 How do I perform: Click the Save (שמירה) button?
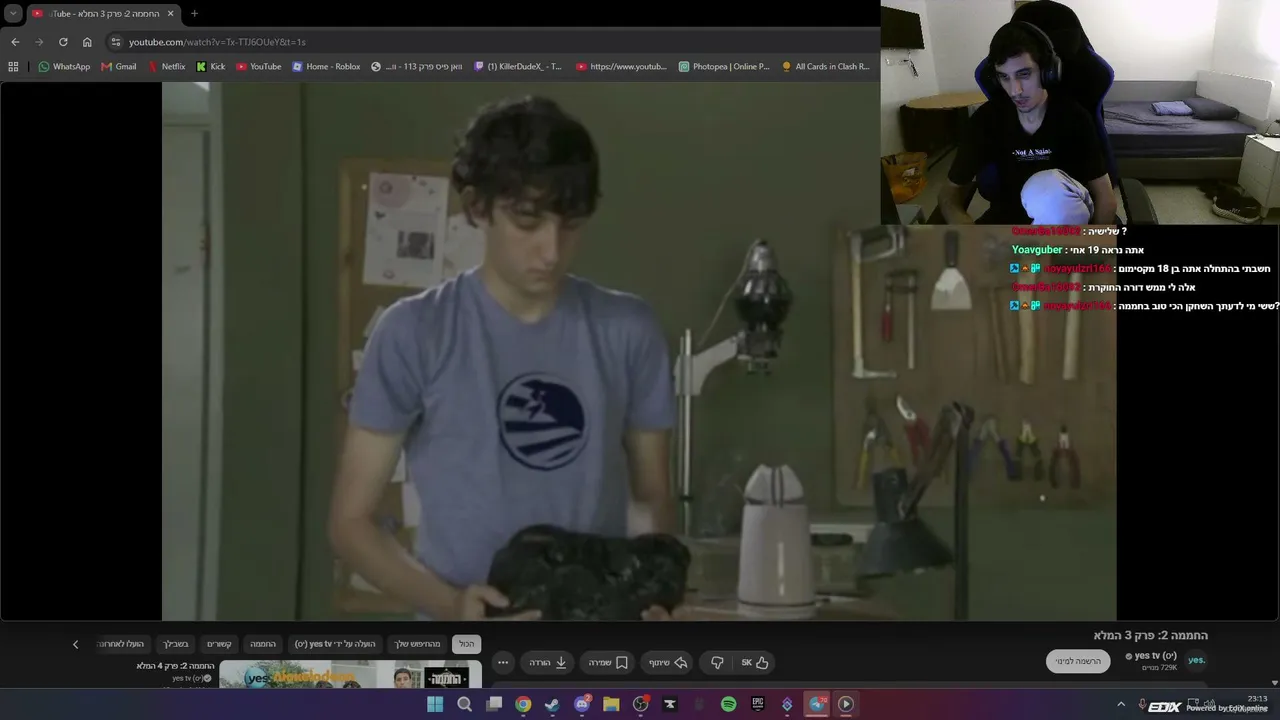click(608, 662)
